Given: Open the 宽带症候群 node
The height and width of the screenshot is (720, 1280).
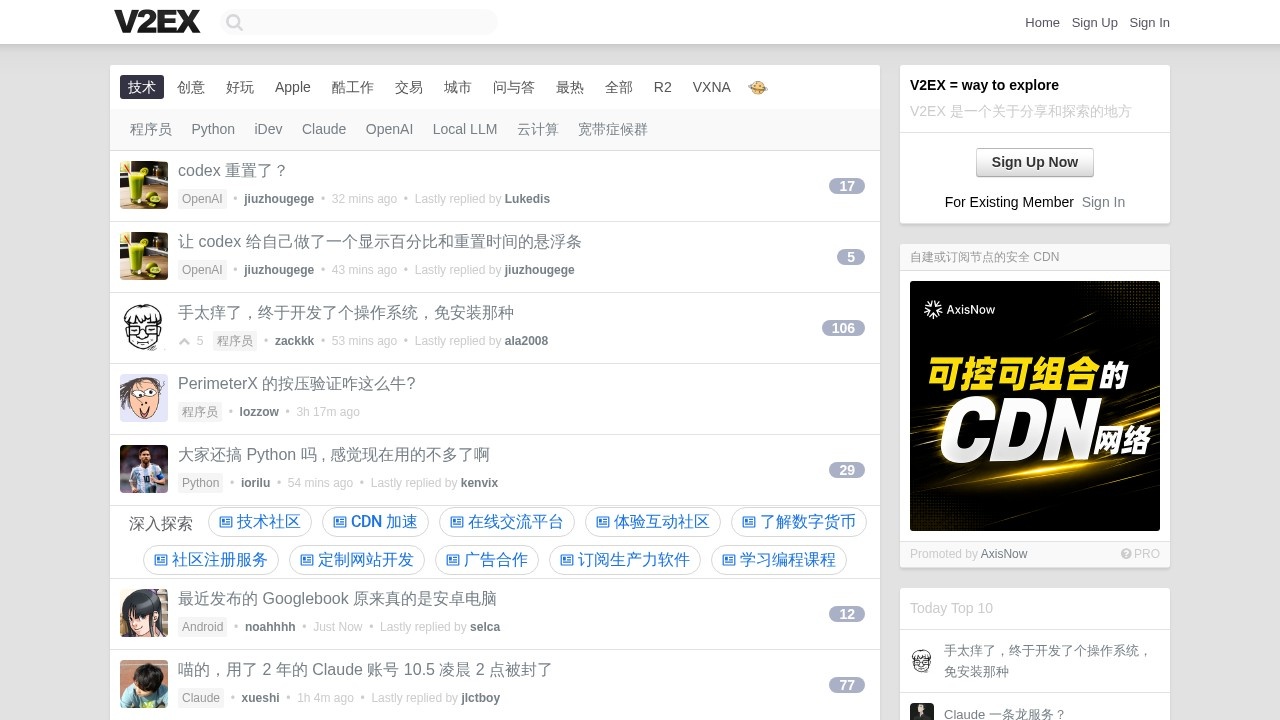Looking at the screenshot, I should coord(613,129).
